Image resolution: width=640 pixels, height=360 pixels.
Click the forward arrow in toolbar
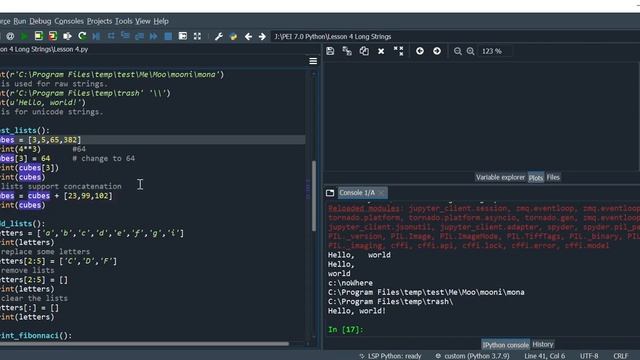pyautogui.click(x=262, y=36)
